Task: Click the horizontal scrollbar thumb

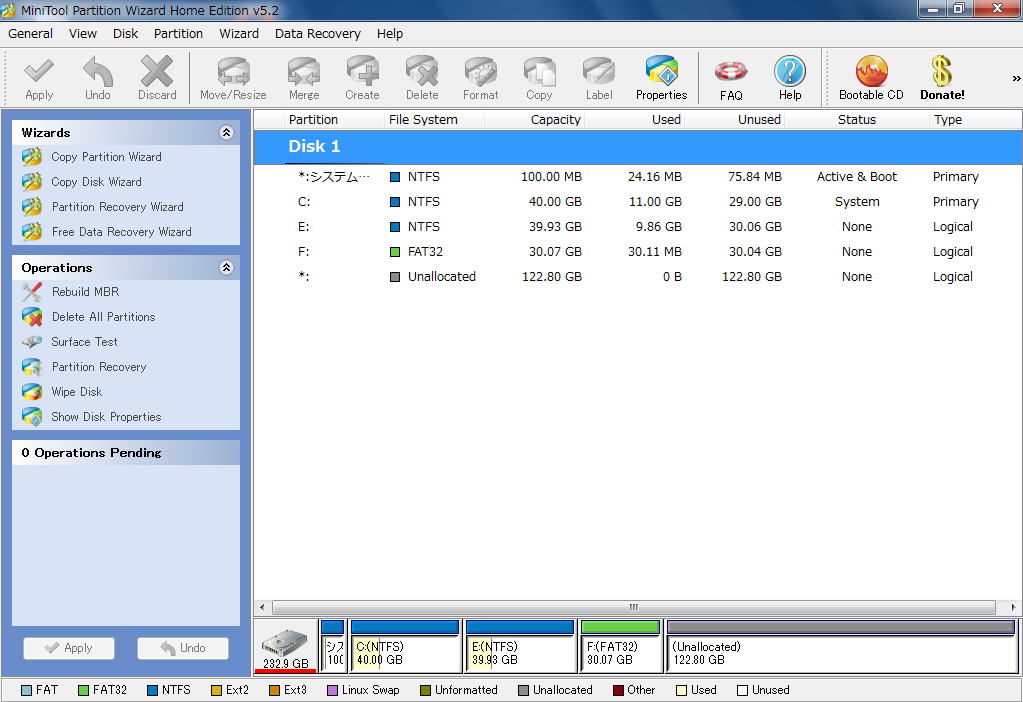Action: tap(634, 607)
